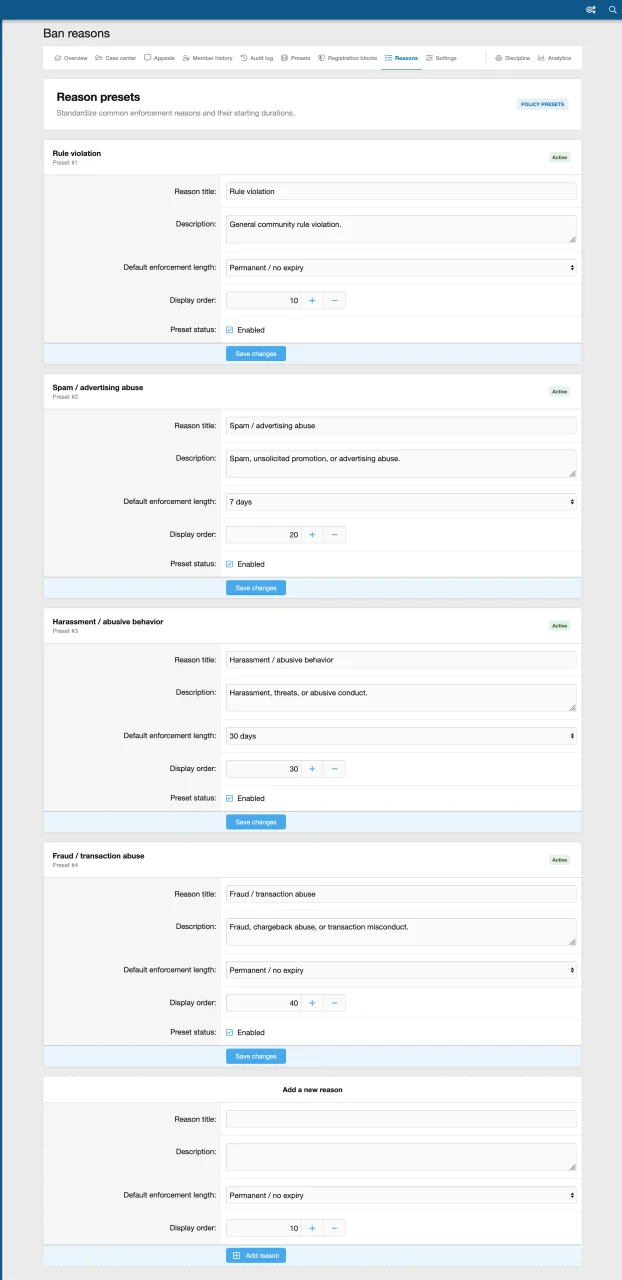Open enforcement length dropdown showing 7 days
622x1280 pixels.
pos(401,501)
